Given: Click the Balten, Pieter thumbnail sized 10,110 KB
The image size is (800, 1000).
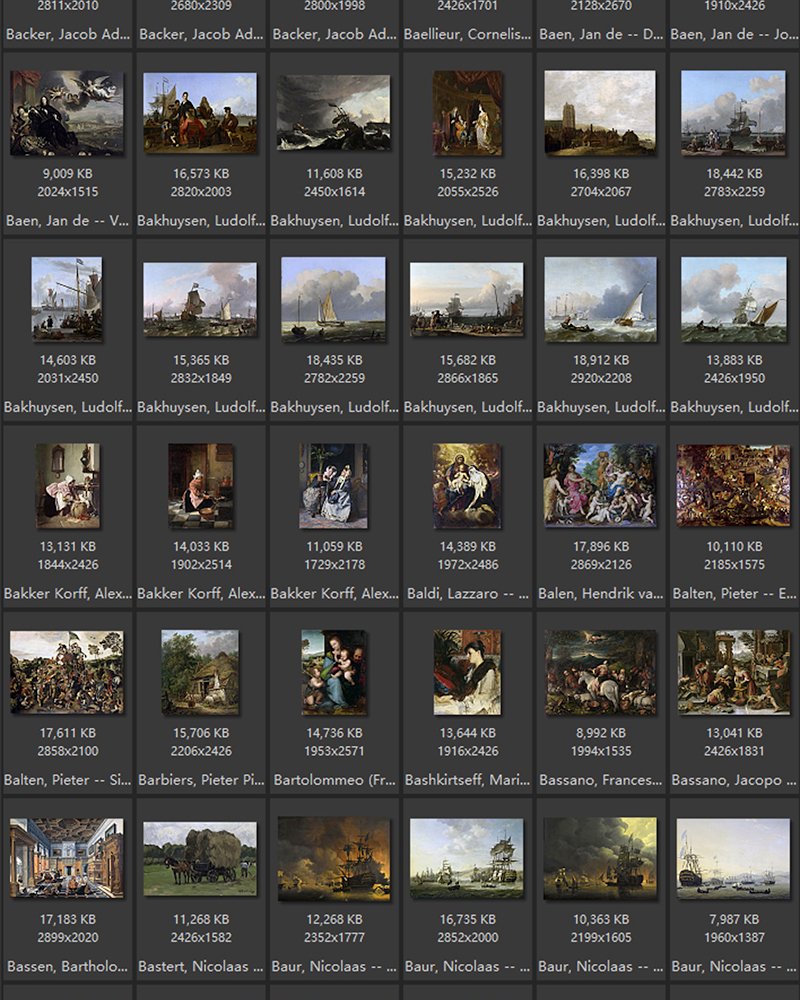Looking at the screenshot, I should pyautogui.click(x=733, y=486).
